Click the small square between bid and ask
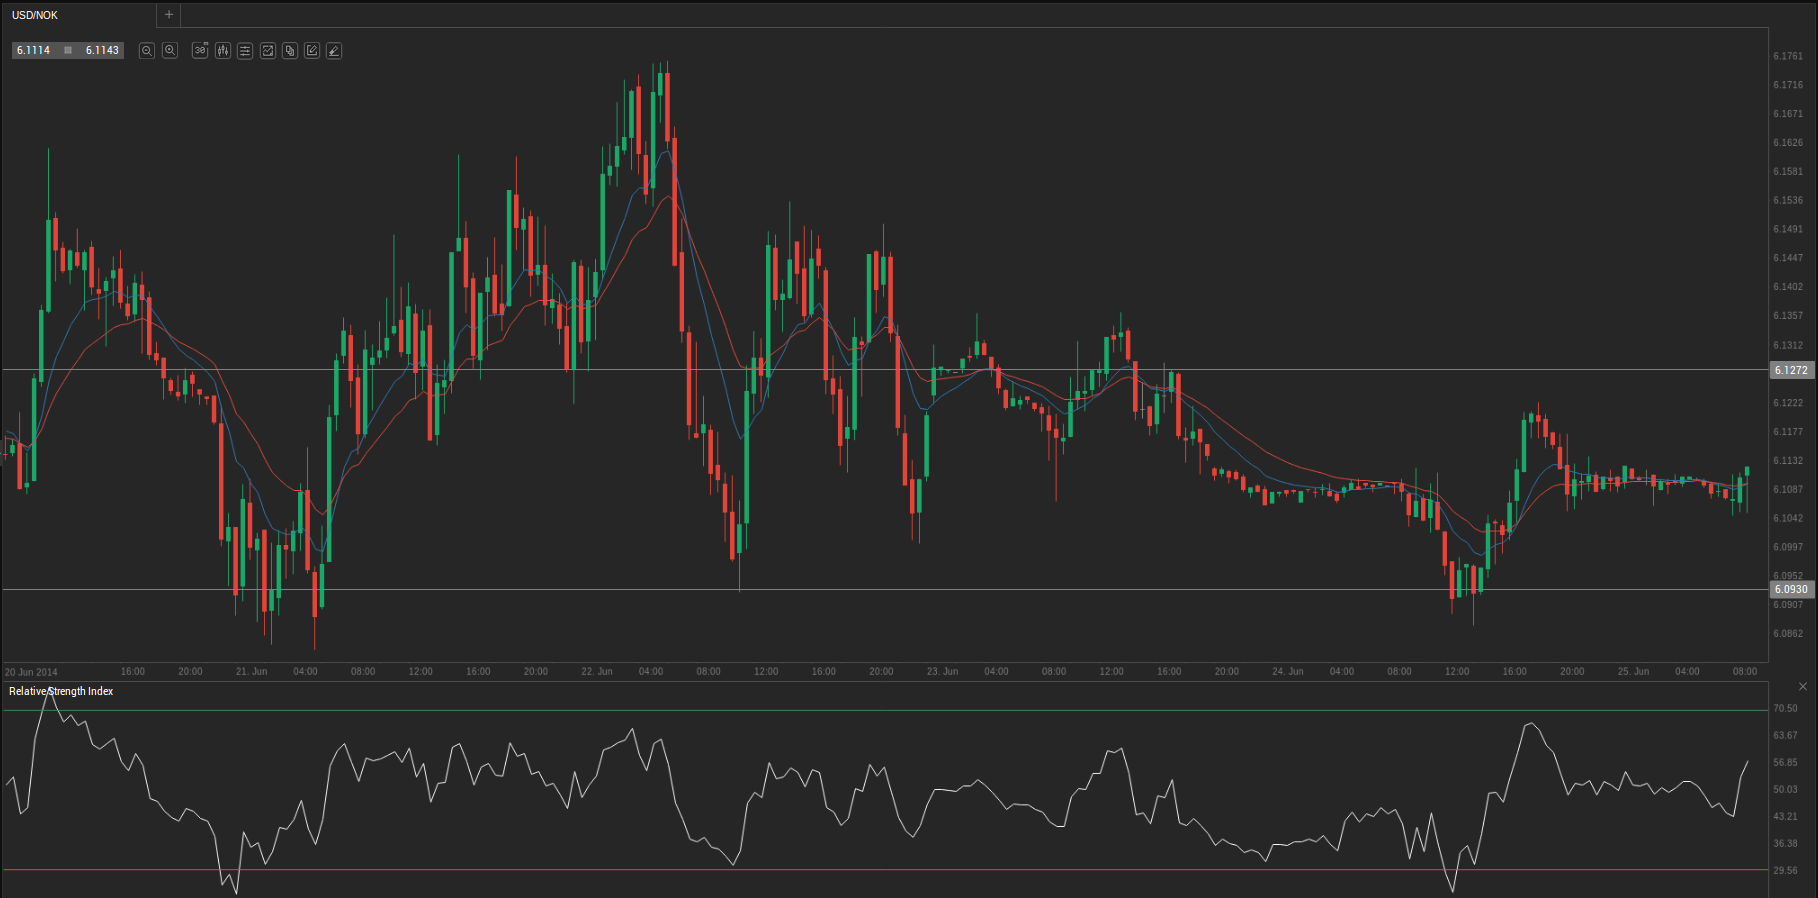1818x898 pixels. click(68, 50)
